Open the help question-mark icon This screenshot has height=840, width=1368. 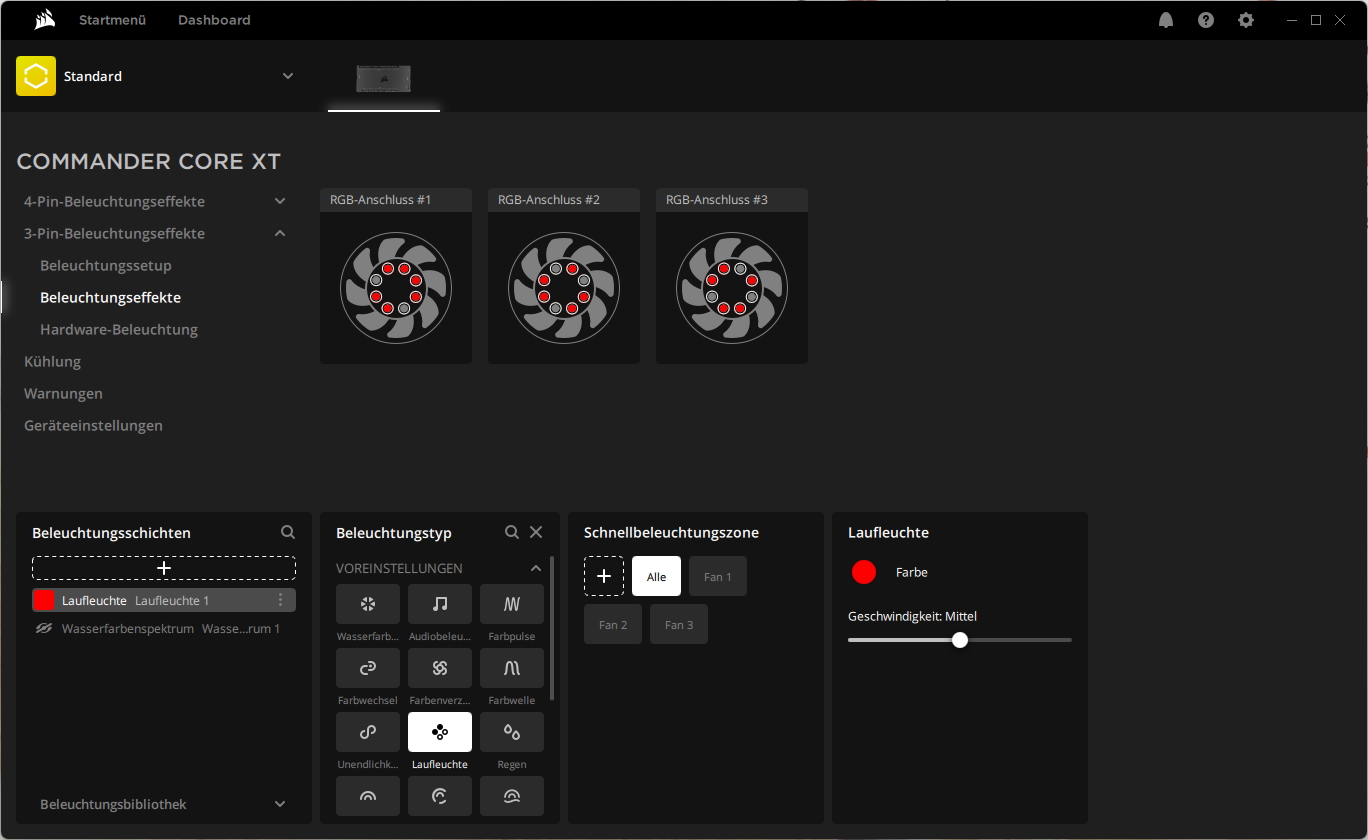pyautogui.click(x=1206, y=20)
